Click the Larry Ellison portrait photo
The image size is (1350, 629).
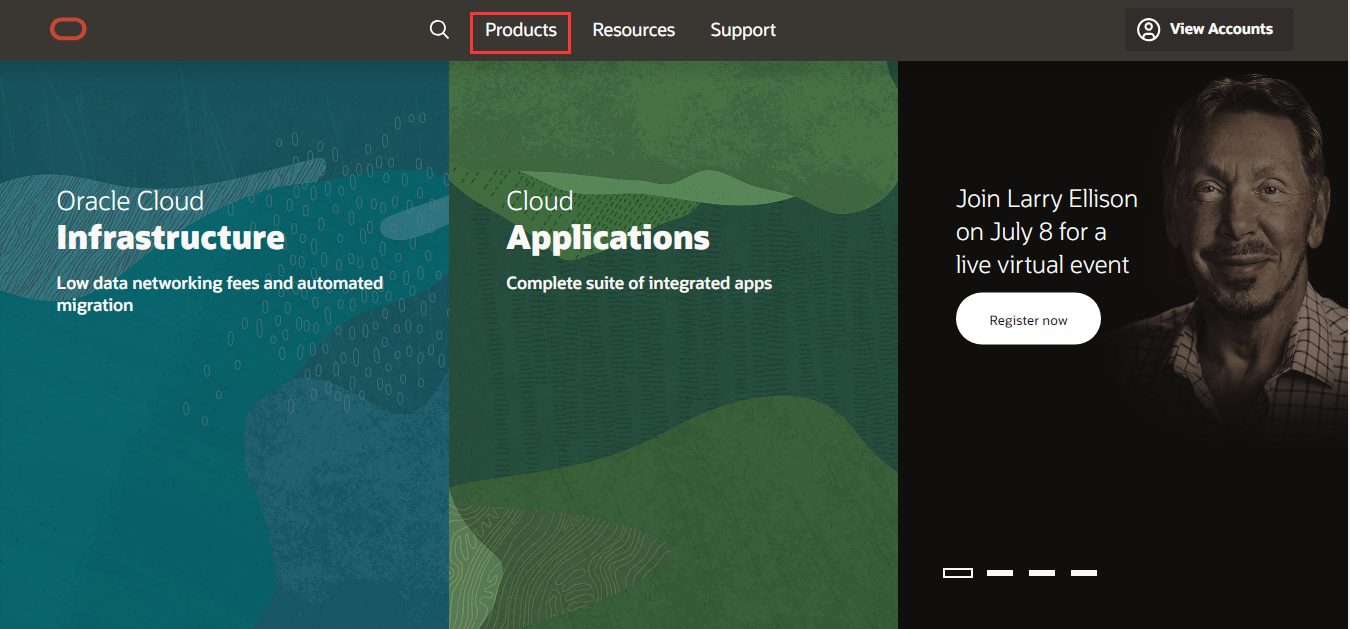point(1240,250)
